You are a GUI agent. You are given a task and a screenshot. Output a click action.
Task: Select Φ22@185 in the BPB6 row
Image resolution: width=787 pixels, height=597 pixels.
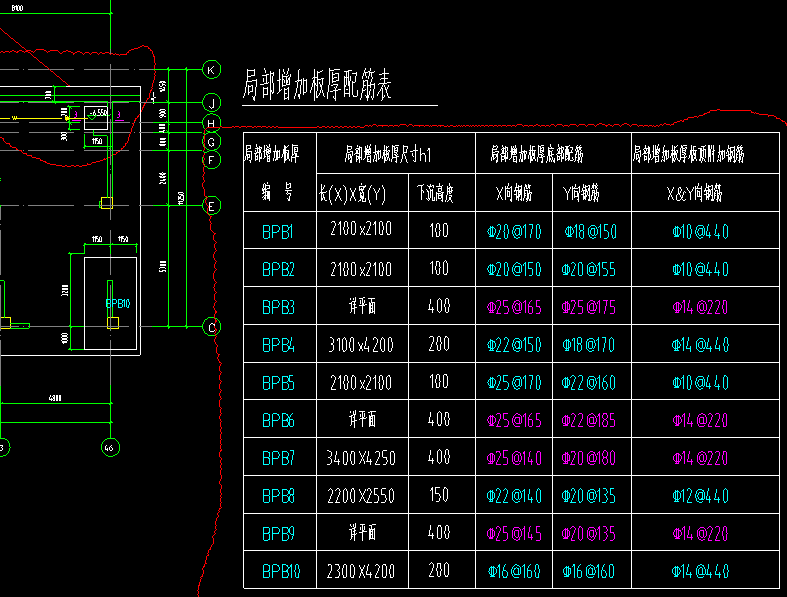coord(588,421)
